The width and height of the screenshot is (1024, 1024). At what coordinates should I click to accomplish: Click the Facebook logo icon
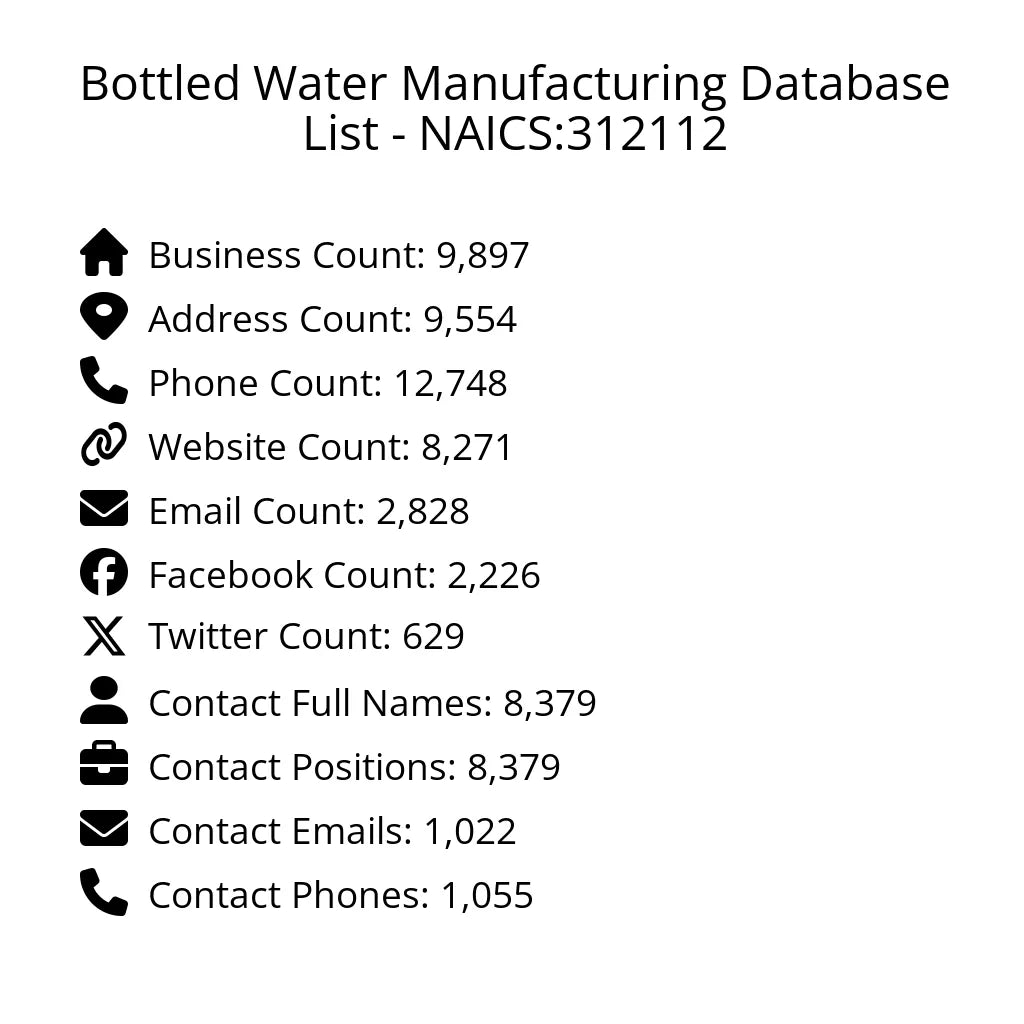[x=104, y=573]
